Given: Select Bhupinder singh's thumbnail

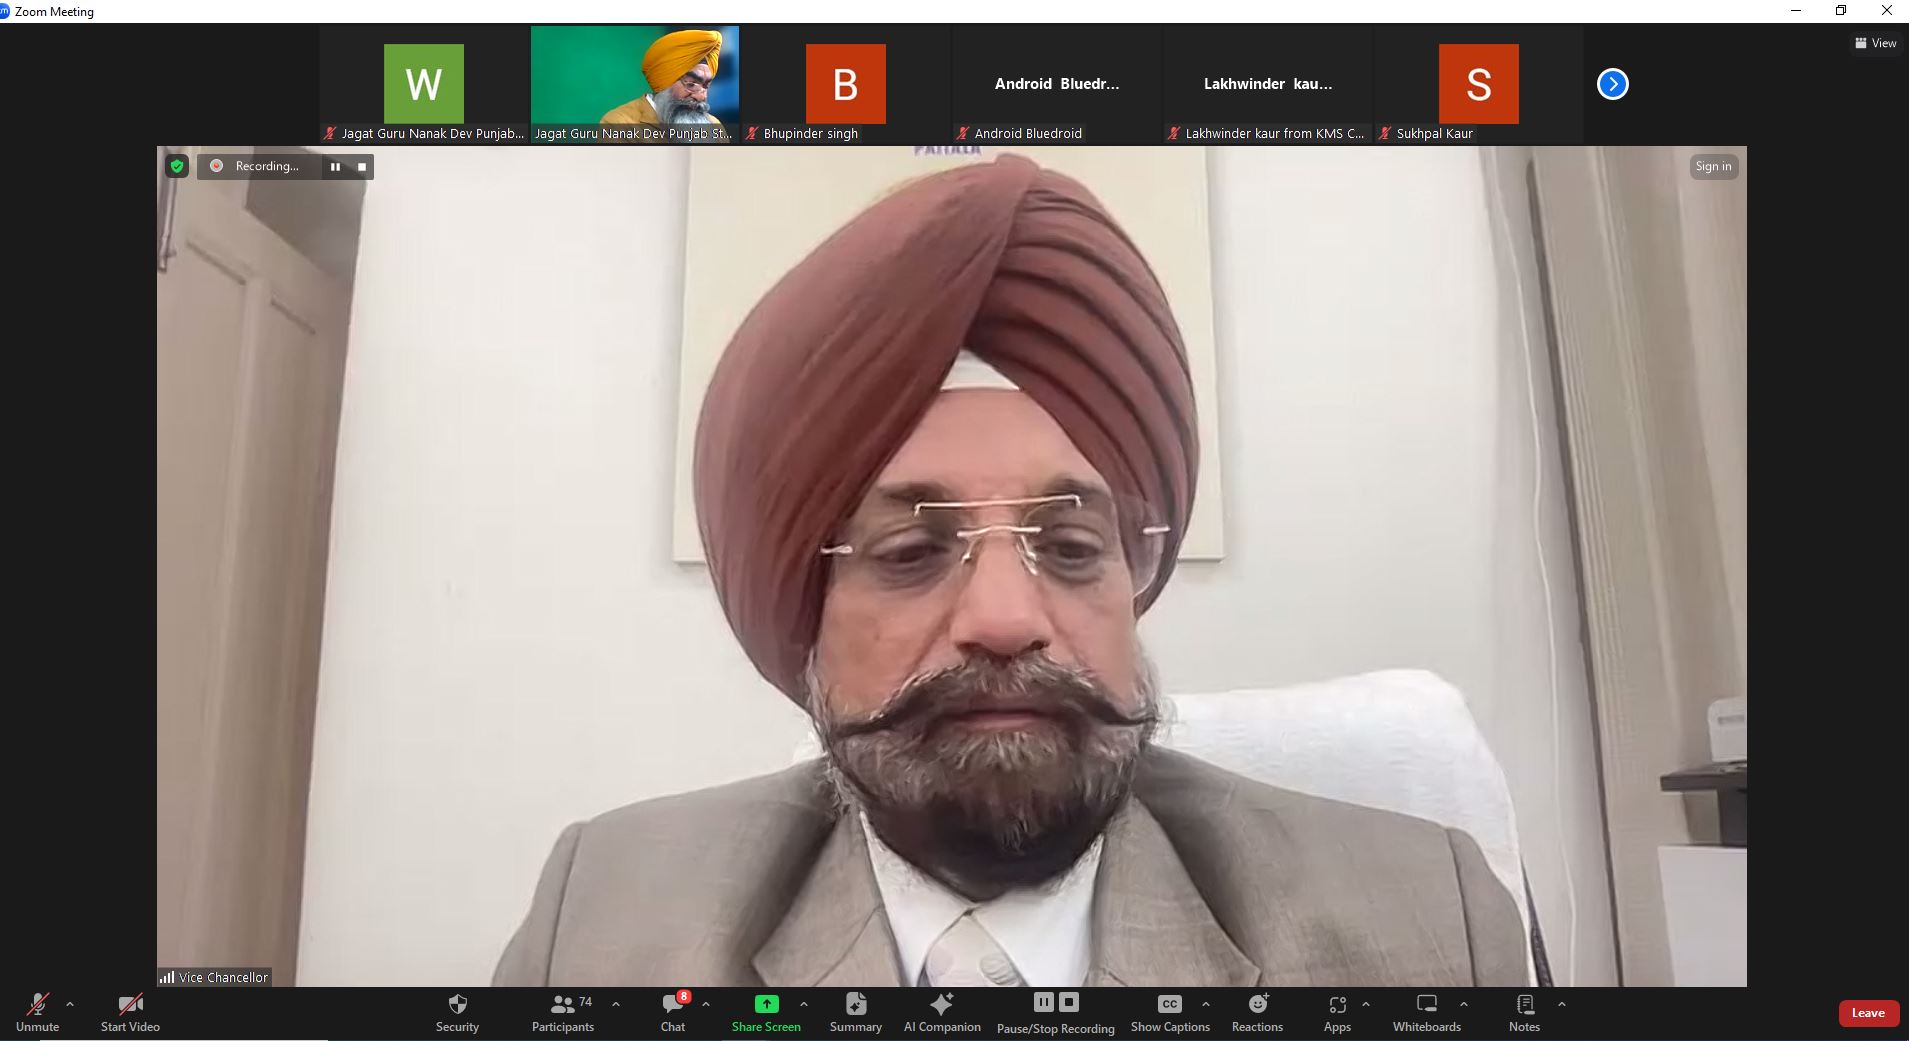Looking at the screenshot, I should [x=846, y=85].
